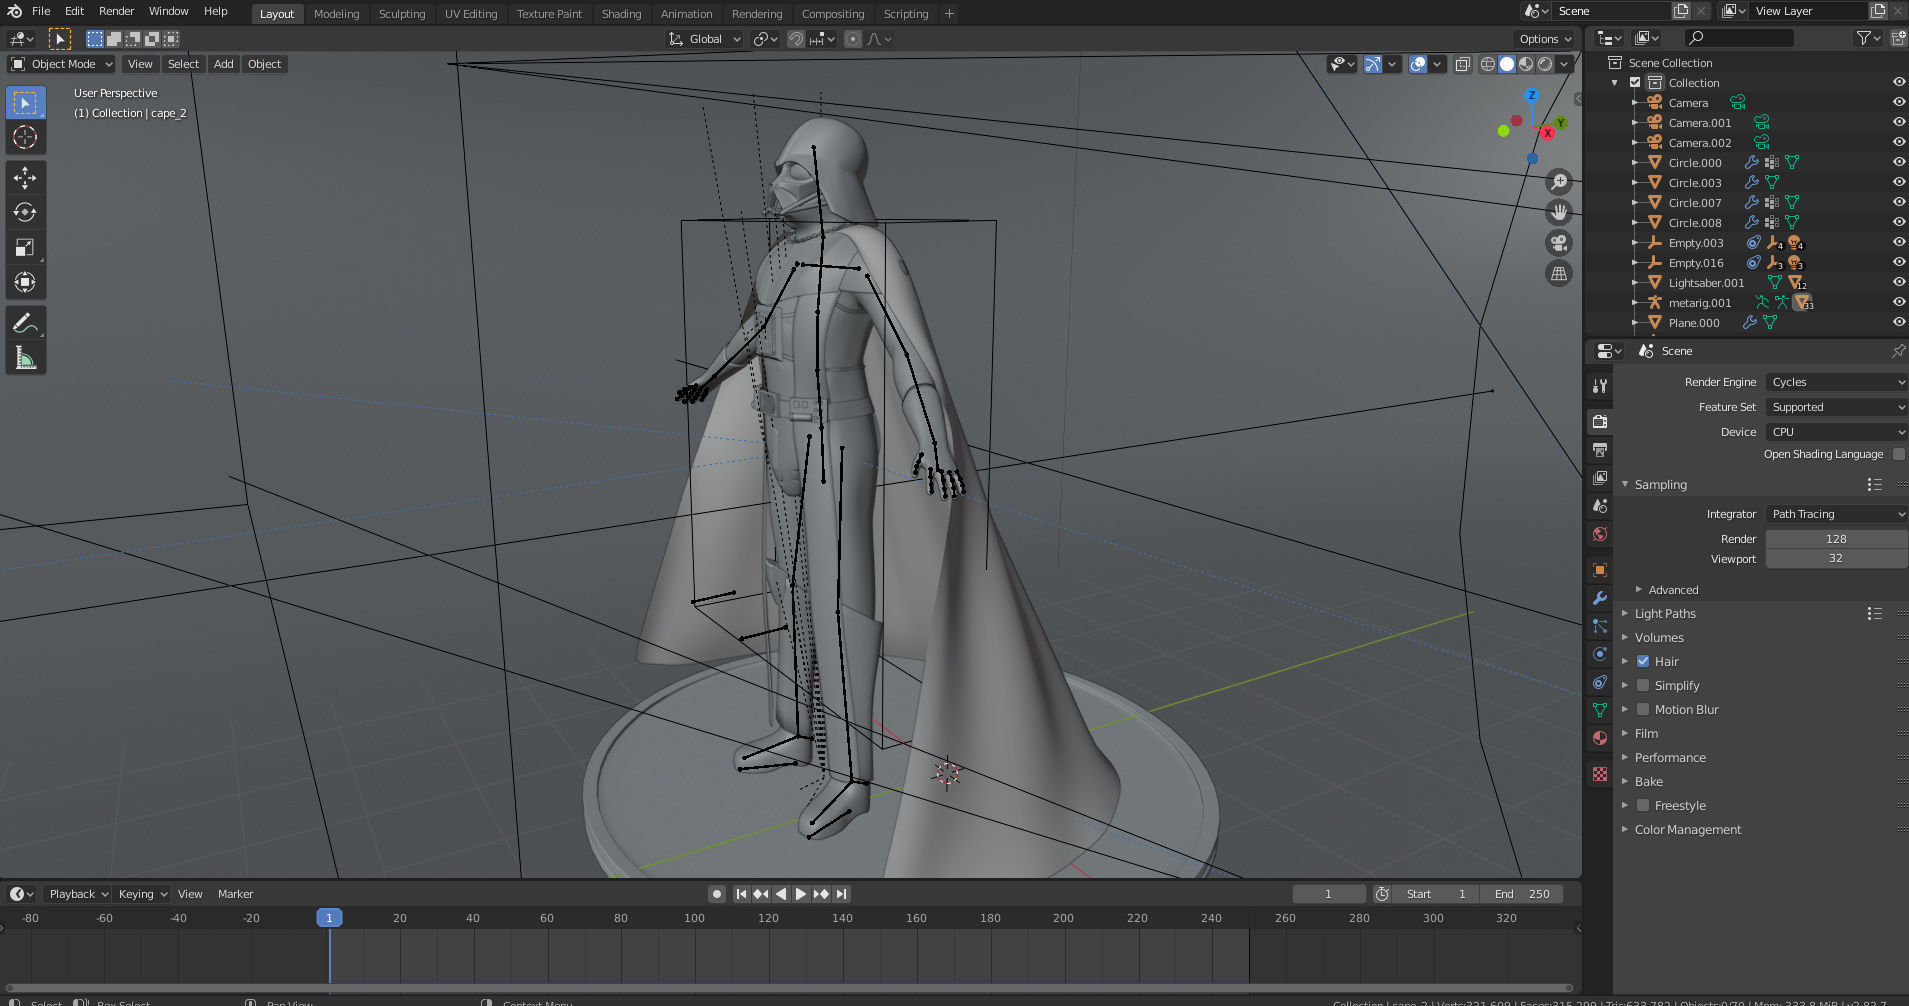This screenshot has width=1909, height=1006.
Task: Click the End frame field 250
Action: click(1522, 894)
